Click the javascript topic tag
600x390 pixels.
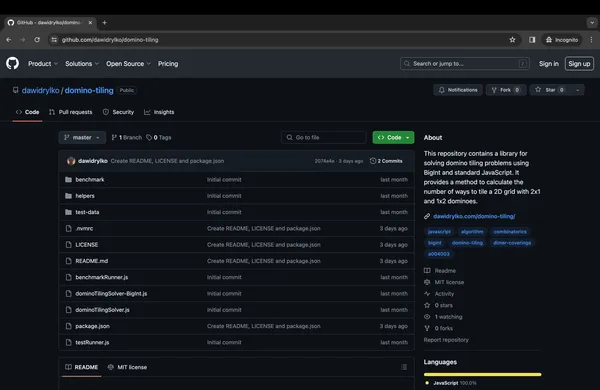tap(439, 232)
